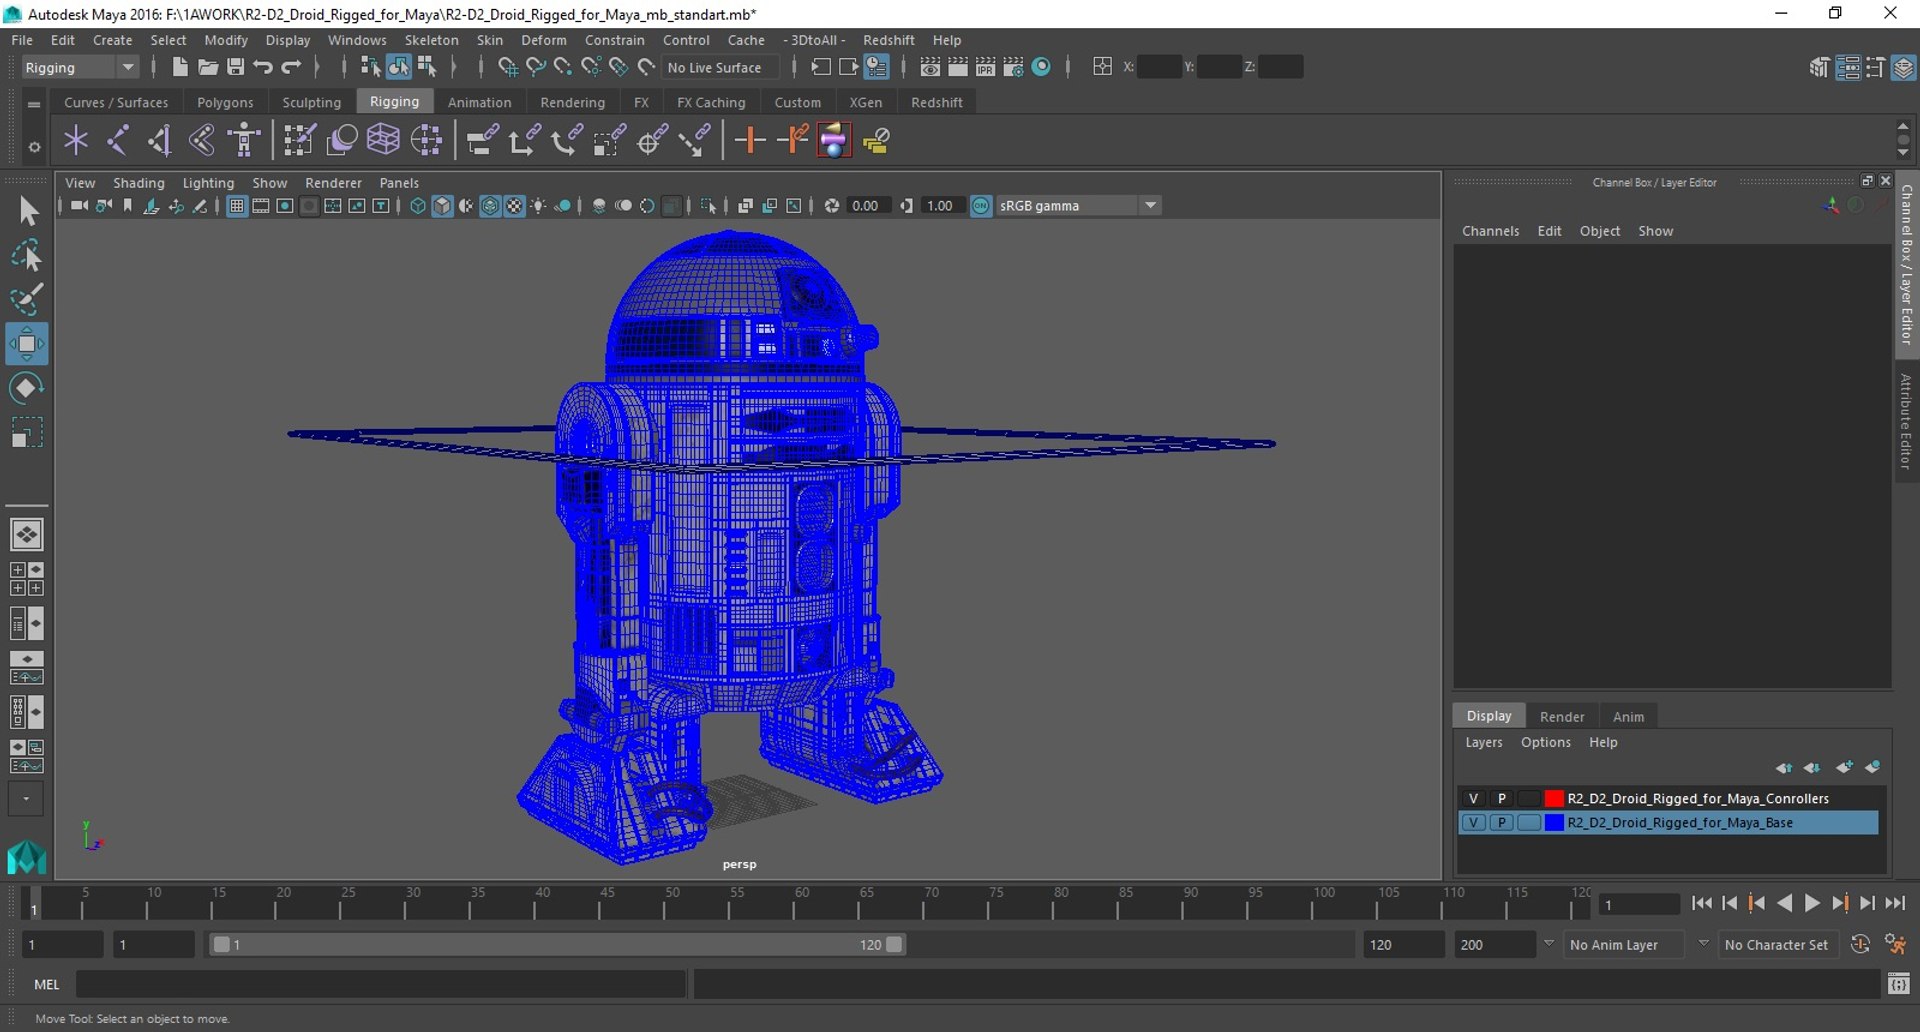
Task: Toggle visibility of the Maya_Base layer
Action: 1473,822
